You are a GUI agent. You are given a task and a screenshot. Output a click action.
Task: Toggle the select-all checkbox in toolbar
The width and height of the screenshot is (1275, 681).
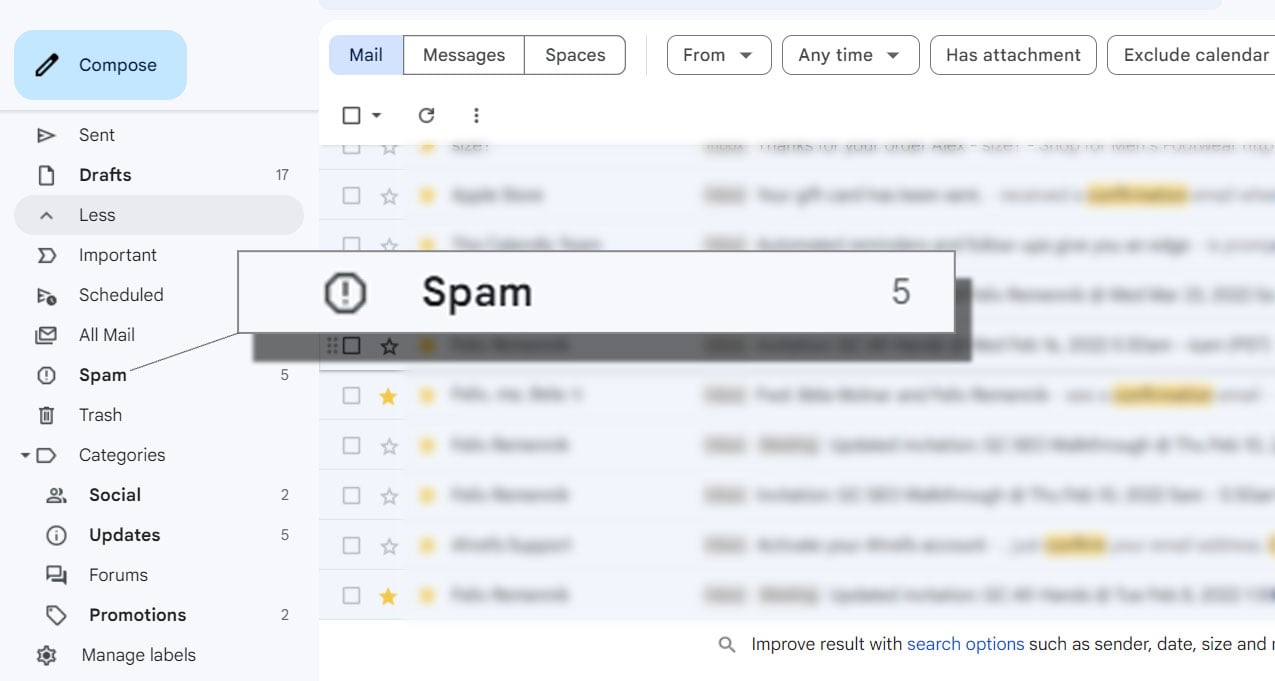pos(351,115)
